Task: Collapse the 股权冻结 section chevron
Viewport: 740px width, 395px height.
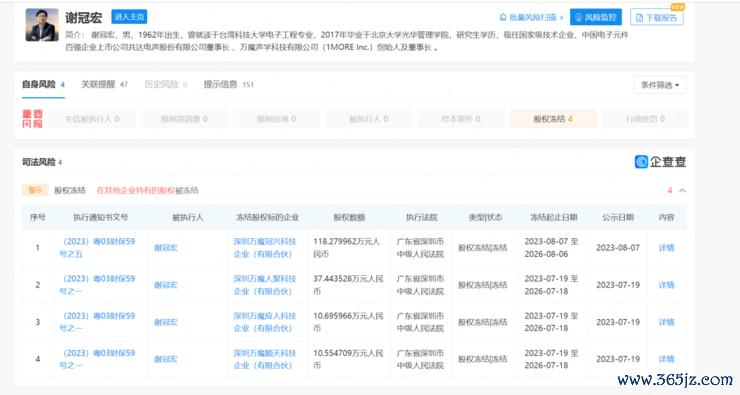Action: (682, 191)
